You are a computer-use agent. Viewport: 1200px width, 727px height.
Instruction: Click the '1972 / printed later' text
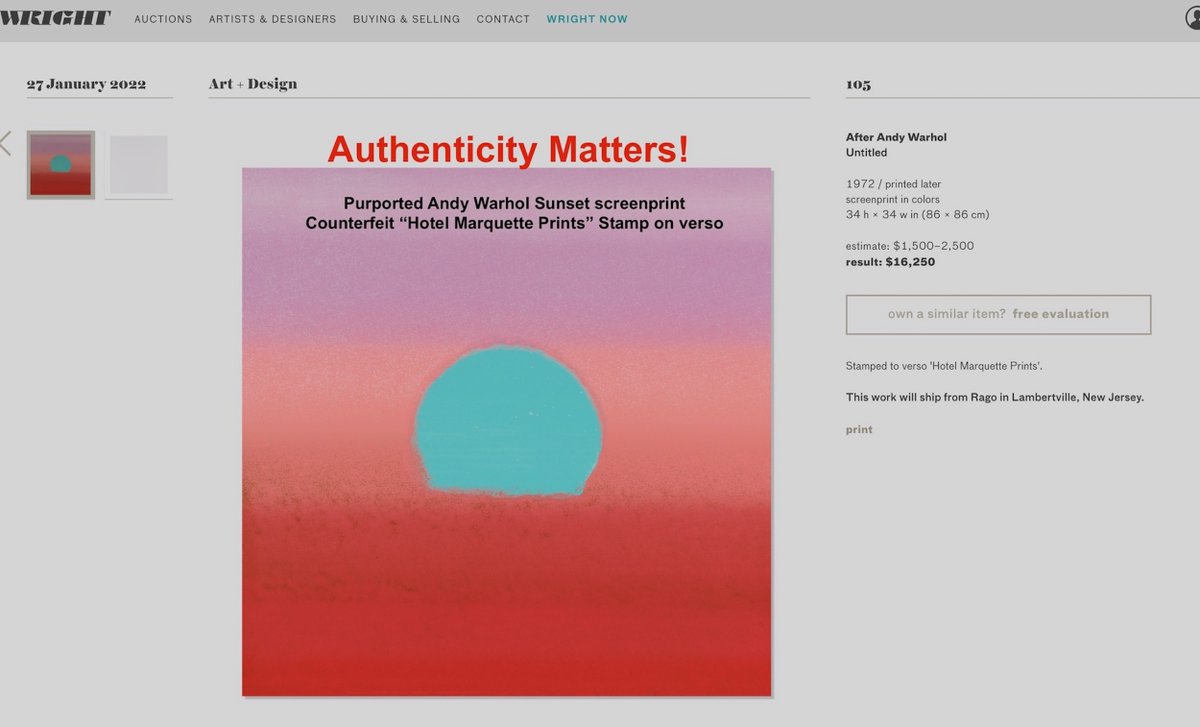(893, 184)
